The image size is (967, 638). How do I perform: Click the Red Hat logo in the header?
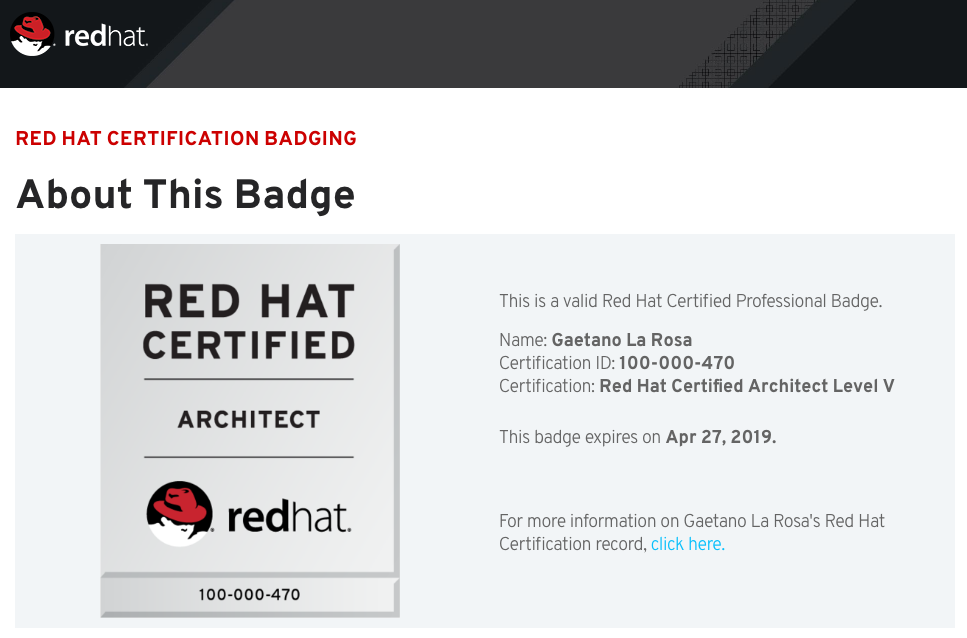(79, 35)
